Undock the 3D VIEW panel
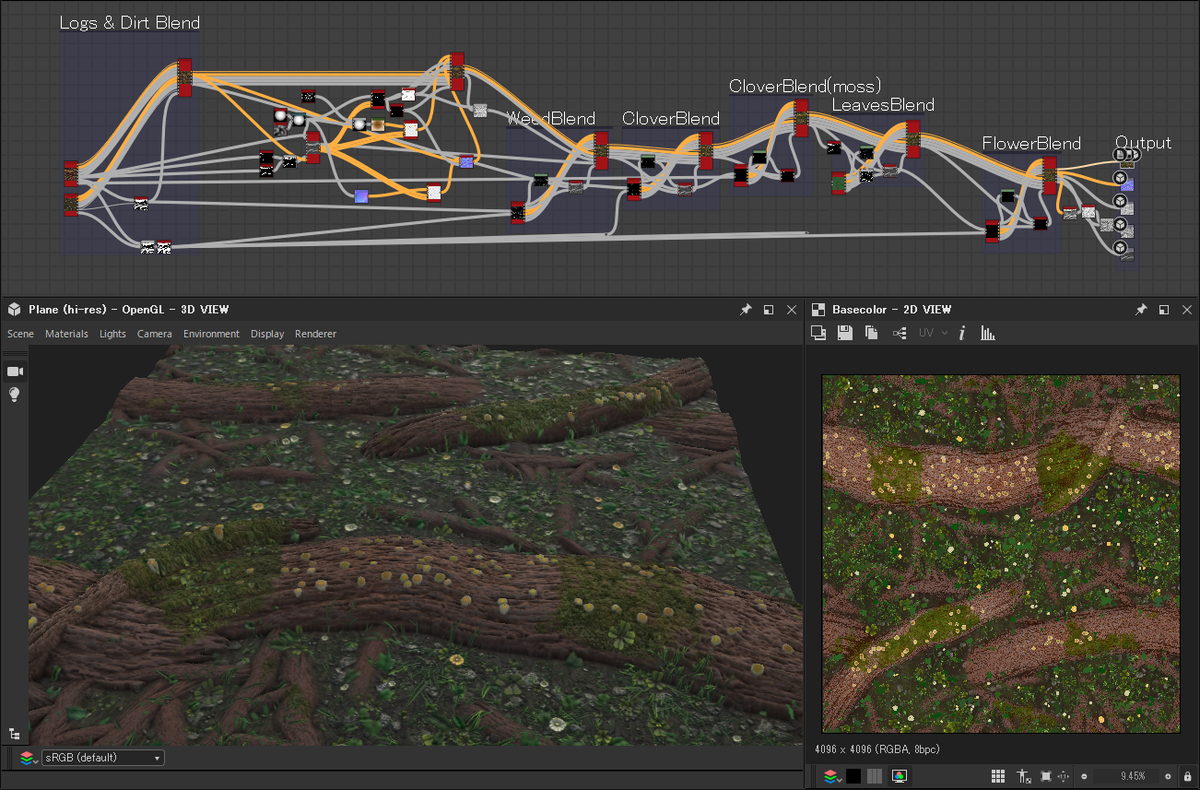Image resolution: width=1200 pixels, height=790 pixels. (x=768, y=310)
